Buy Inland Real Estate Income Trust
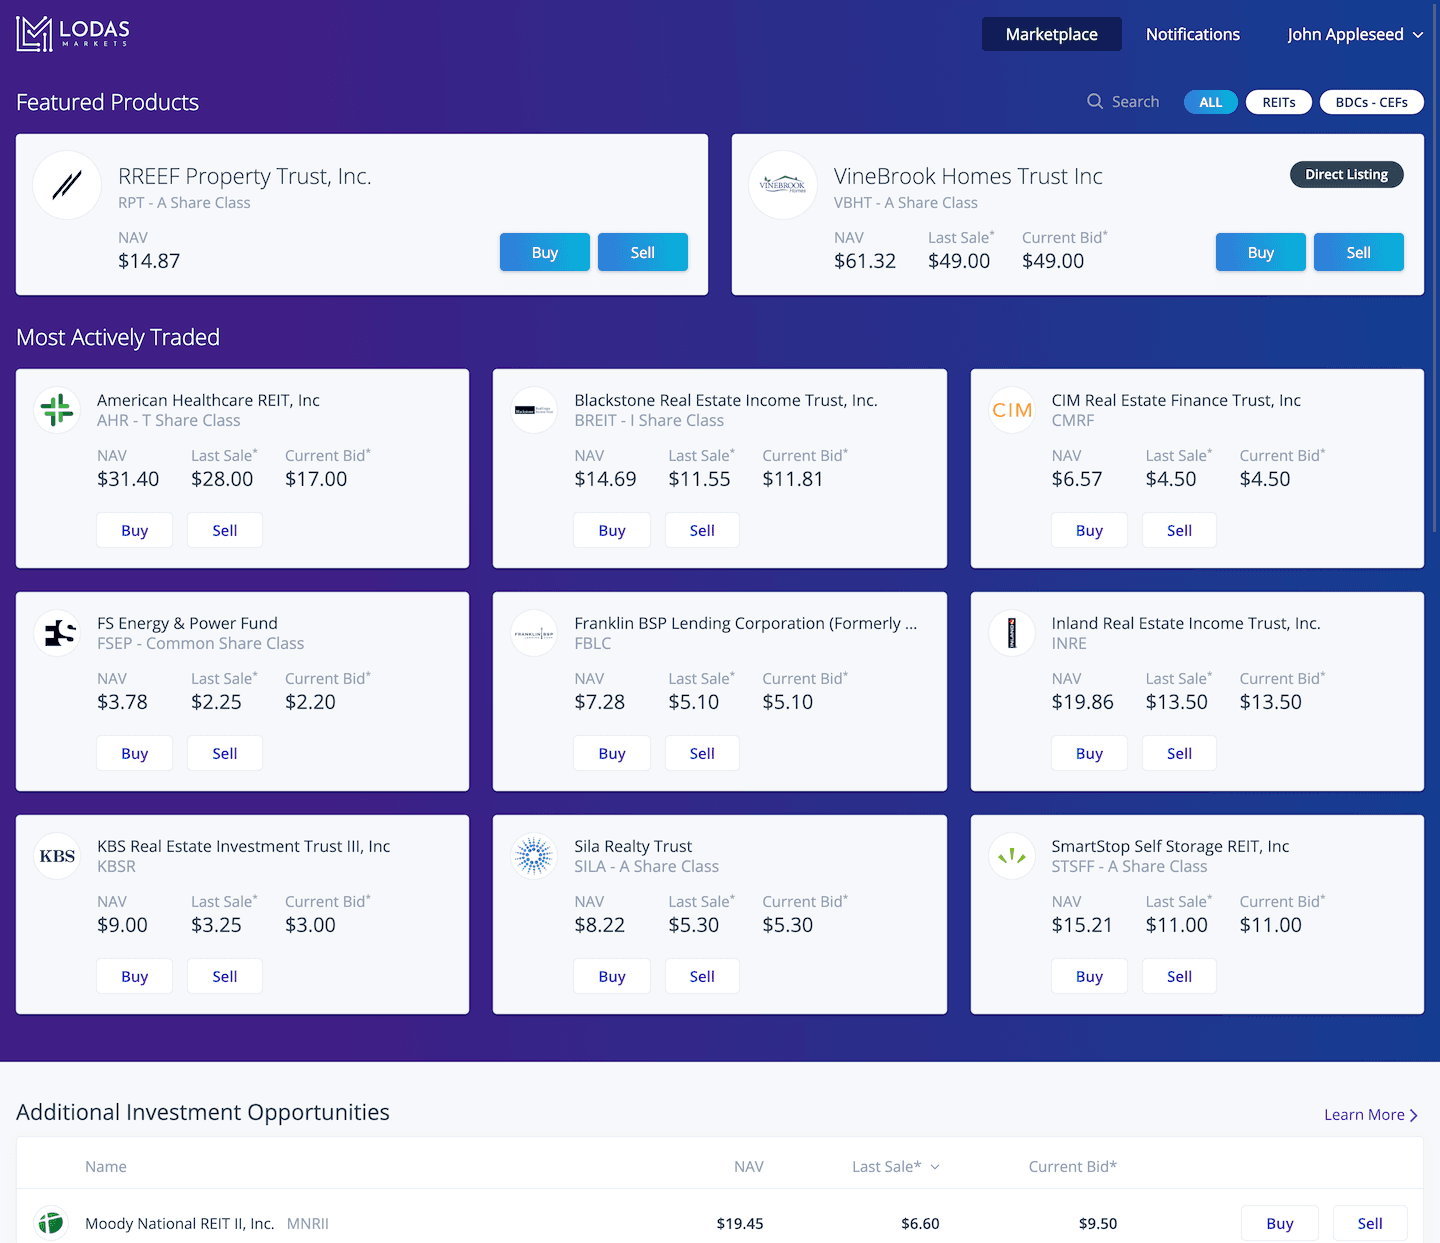Image resolution: width=1440 pixels, height=1243 pixels. [1089, 753]
